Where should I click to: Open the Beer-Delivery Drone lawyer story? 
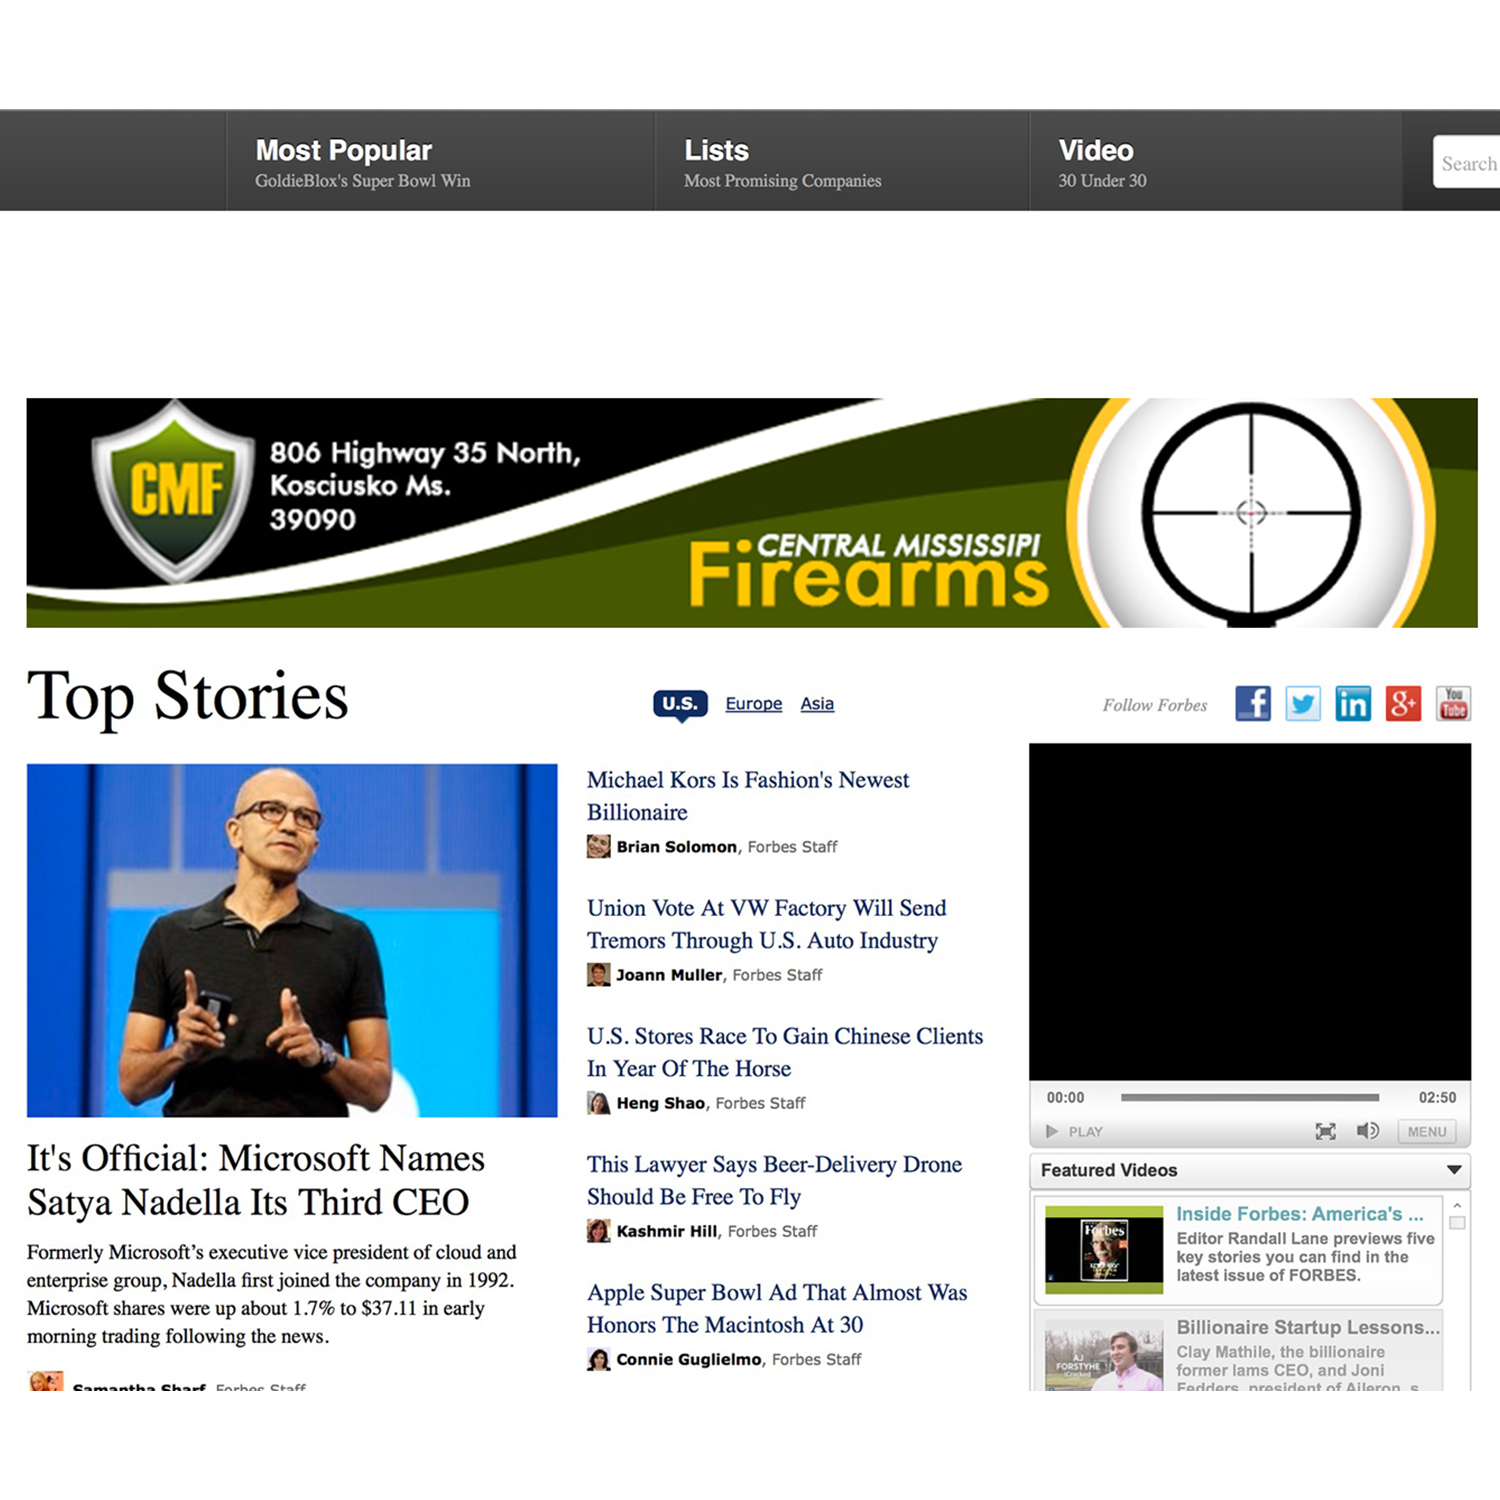coord(774,1180)
